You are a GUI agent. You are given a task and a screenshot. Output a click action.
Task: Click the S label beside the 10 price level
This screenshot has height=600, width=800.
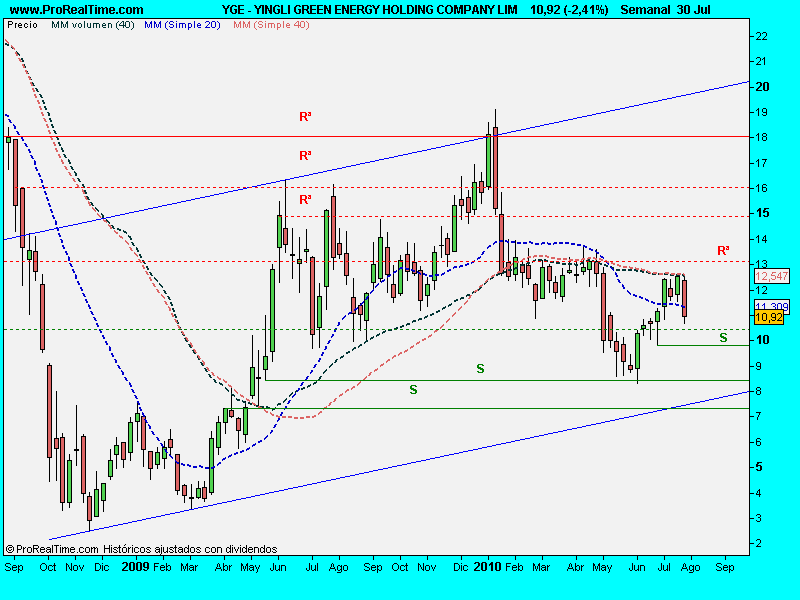click(x=723, y=338)
